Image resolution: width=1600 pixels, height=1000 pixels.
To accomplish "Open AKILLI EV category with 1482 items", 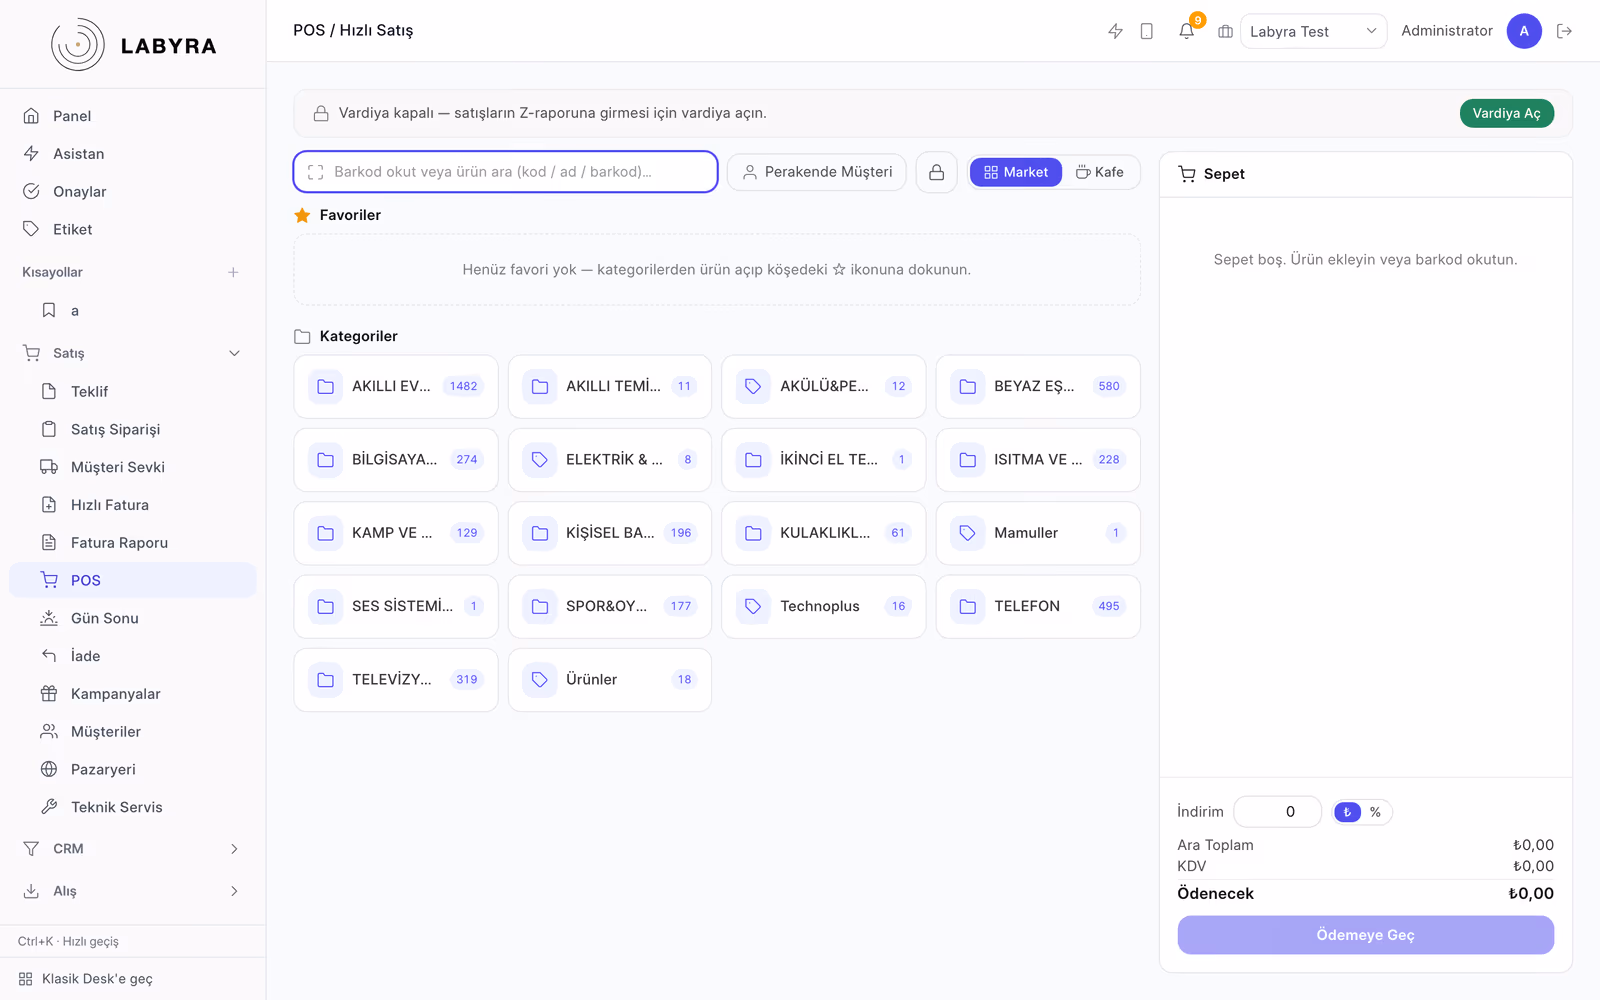I will click(396, 386).
